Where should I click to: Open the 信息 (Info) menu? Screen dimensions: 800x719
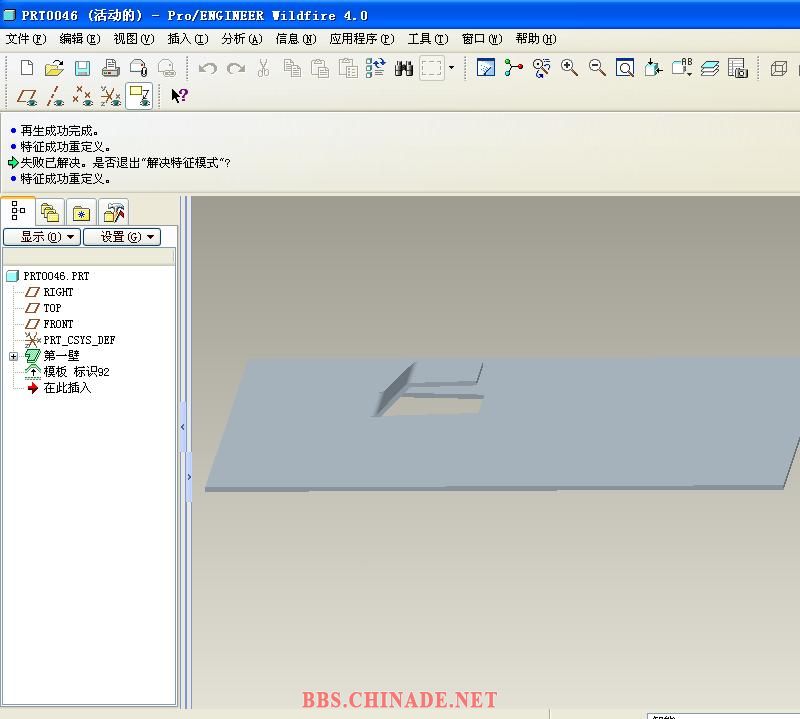click(296, 39)
